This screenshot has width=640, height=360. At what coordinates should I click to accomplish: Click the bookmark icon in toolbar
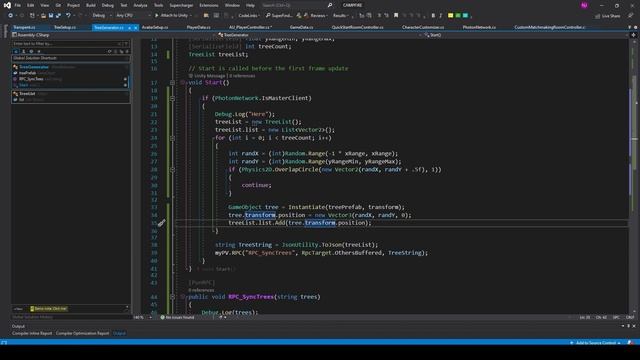(x=396, y=16)
